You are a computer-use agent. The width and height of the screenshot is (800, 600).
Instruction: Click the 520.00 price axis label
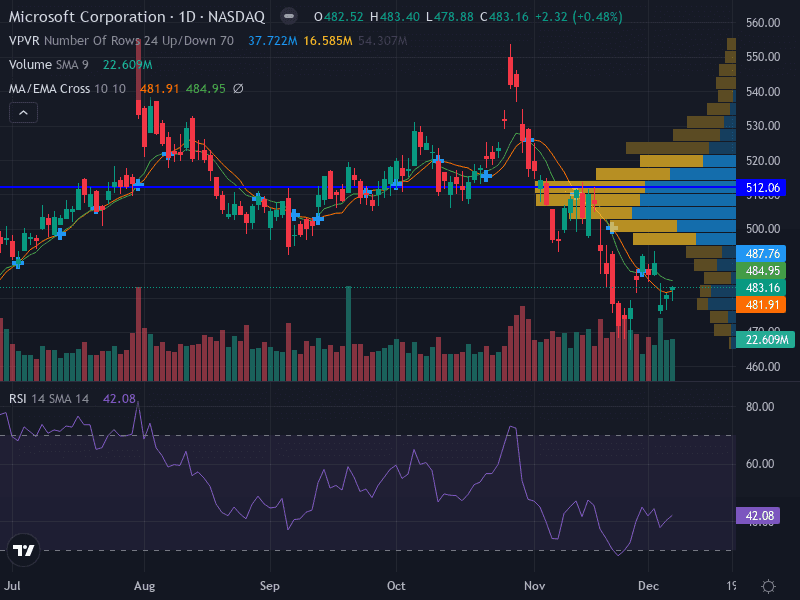tap(763, 161)
